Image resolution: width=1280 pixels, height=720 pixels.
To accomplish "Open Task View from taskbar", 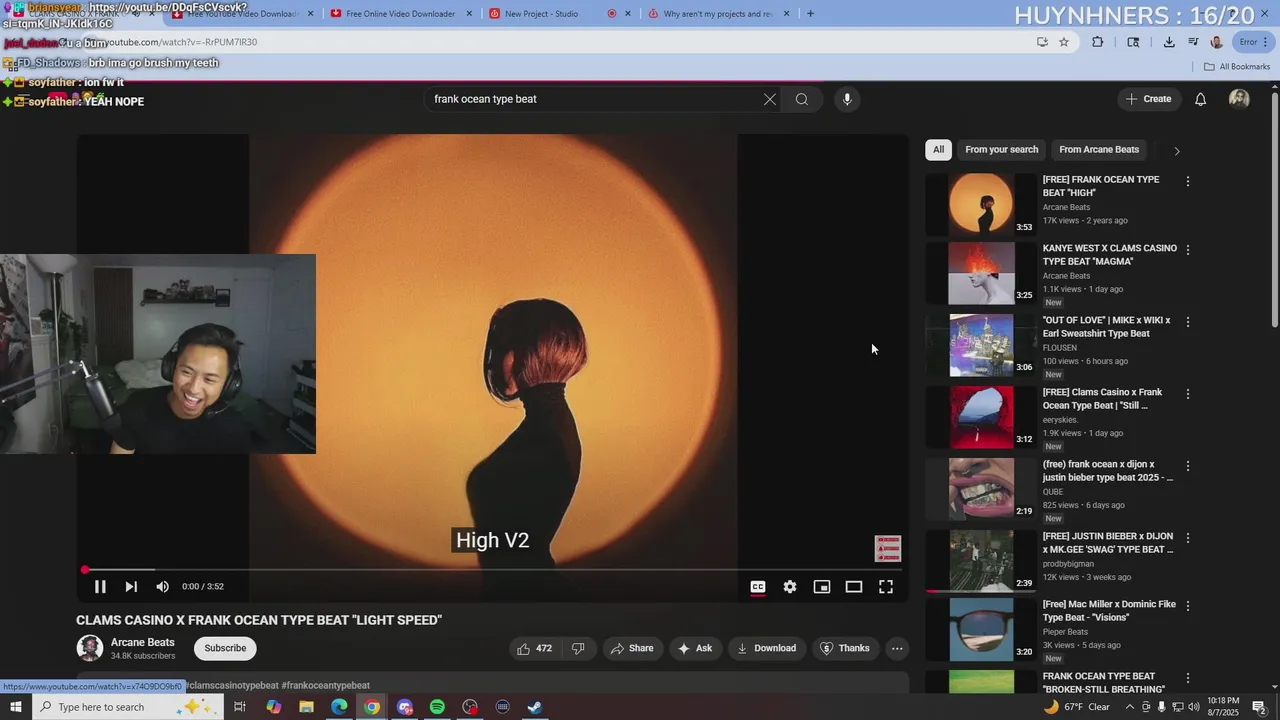I will (x=240, y=707).
